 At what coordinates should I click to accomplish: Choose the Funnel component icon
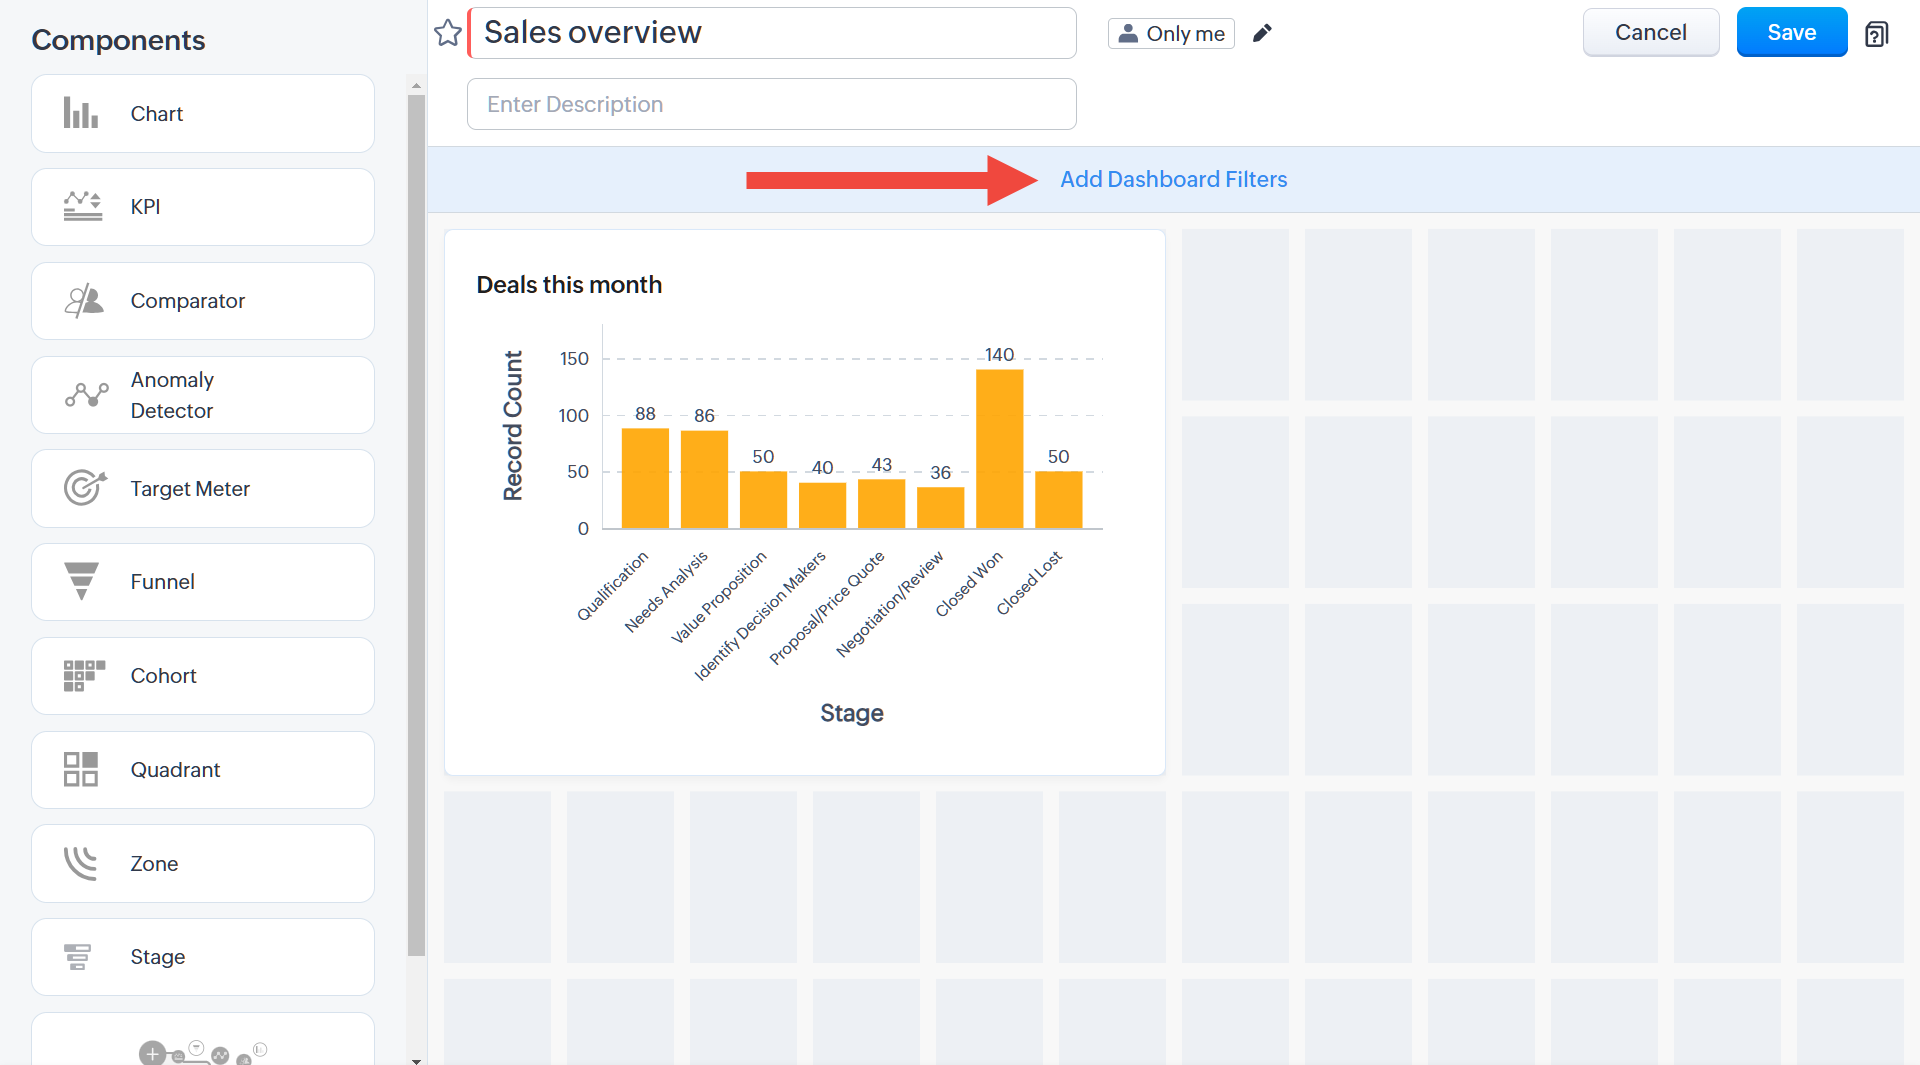[x=81, y=581]
